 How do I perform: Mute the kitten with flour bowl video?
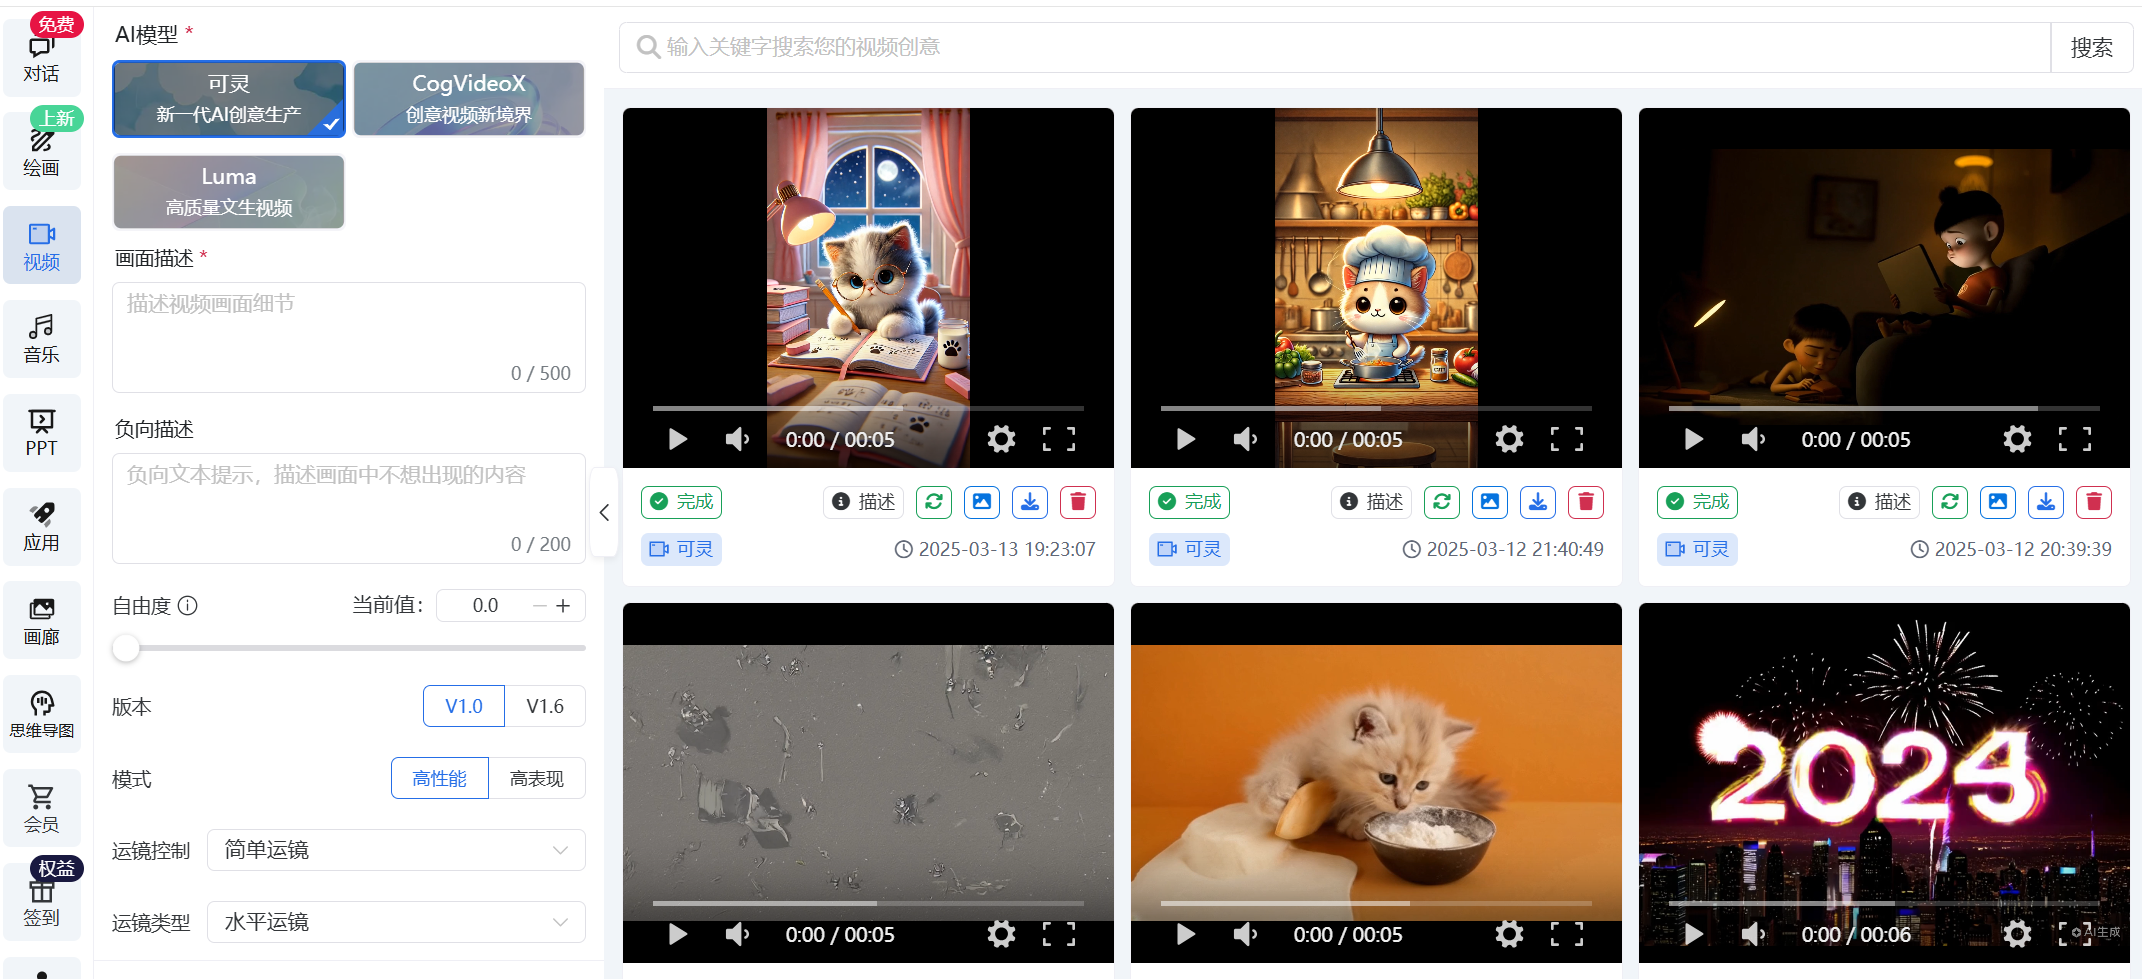1245,935
